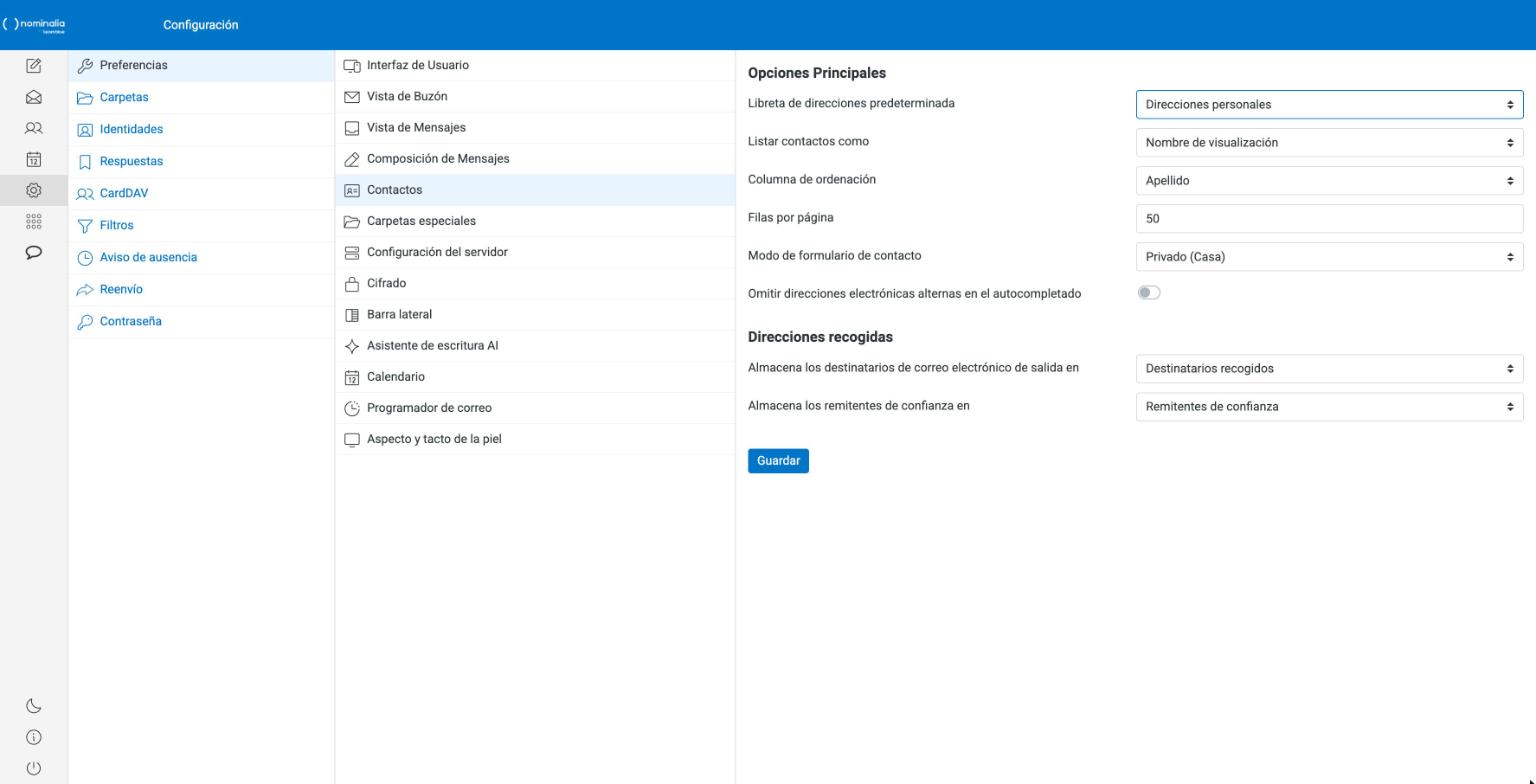Open Configuración del servidor section
The width and height of the screenshot is (1536, 784).
click(x=535, y=252)
